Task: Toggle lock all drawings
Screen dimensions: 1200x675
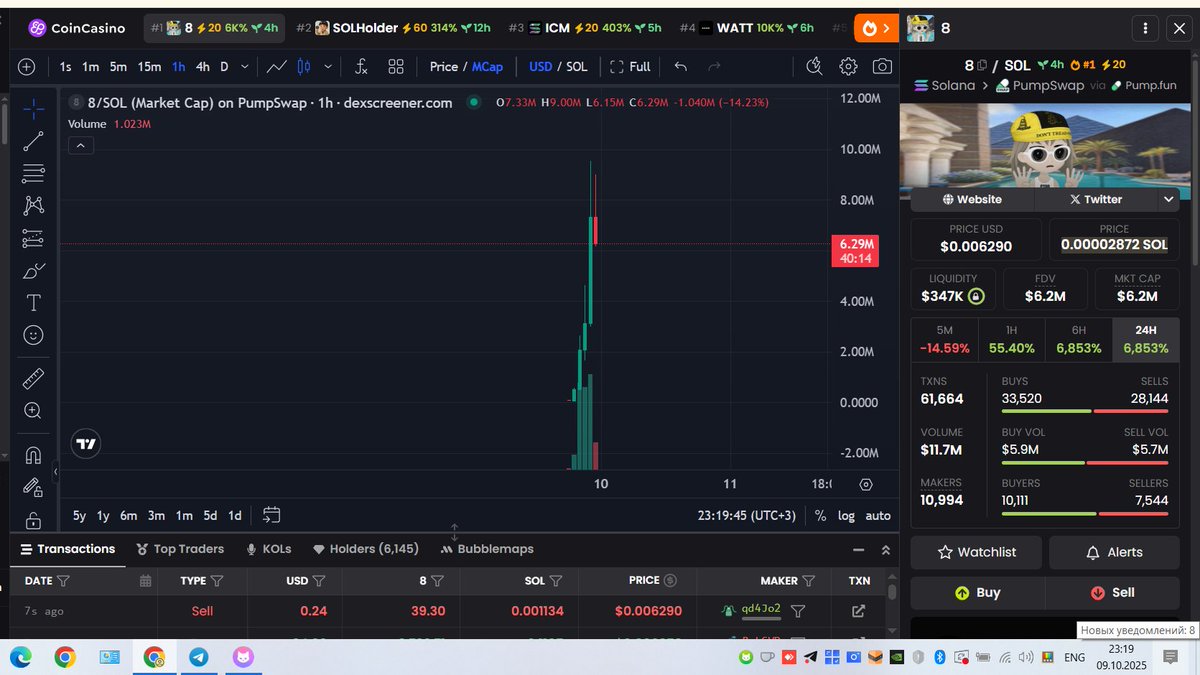Action: pyautogui.click(x=33, y=520)
